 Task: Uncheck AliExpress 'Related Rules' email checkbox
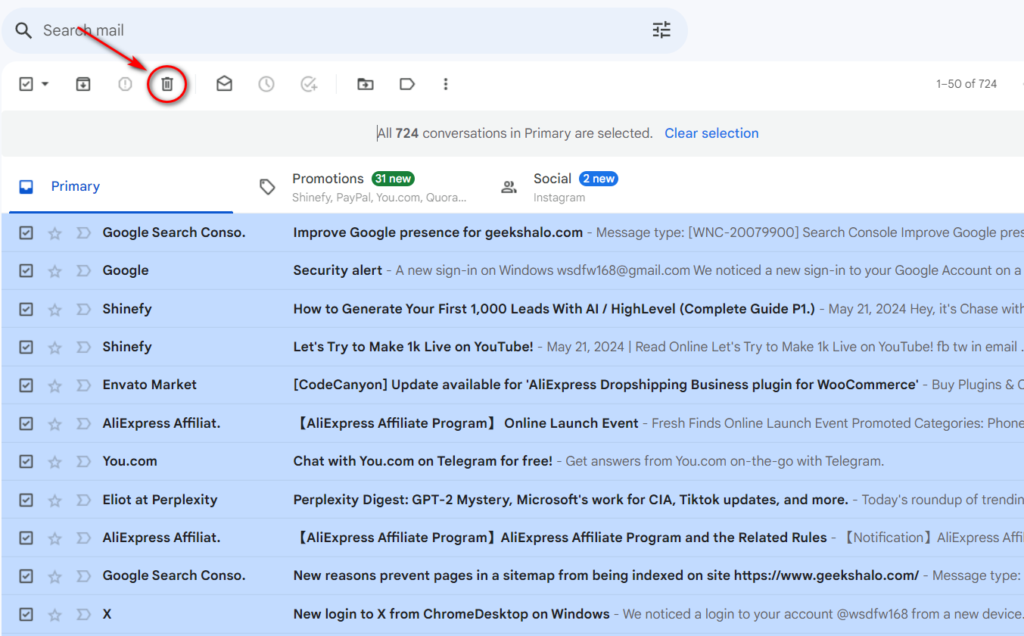point(26,537)
